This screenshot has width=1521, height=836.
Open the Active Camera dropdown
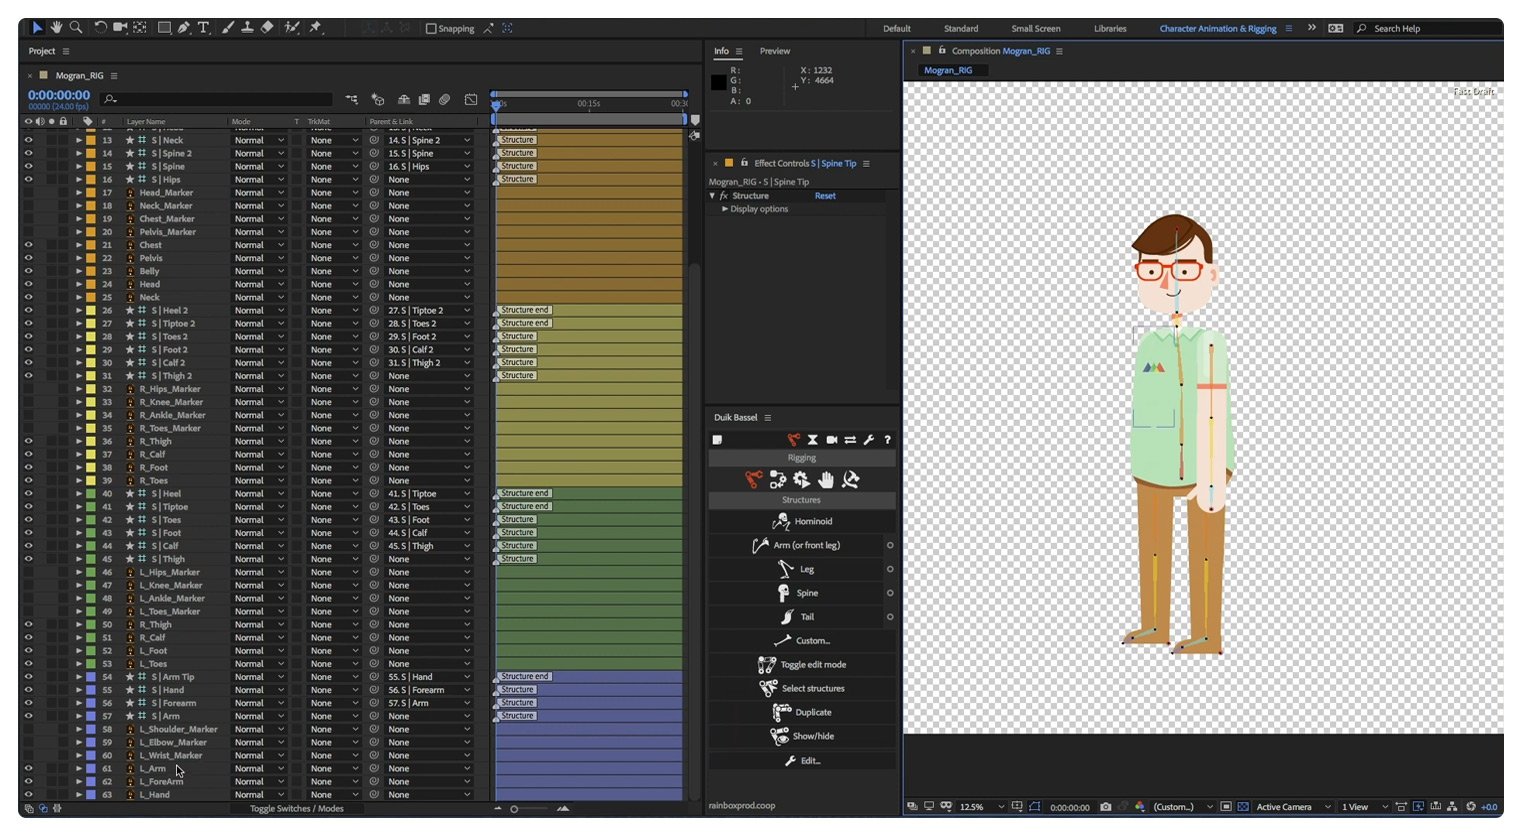[x=1289, y=807]
